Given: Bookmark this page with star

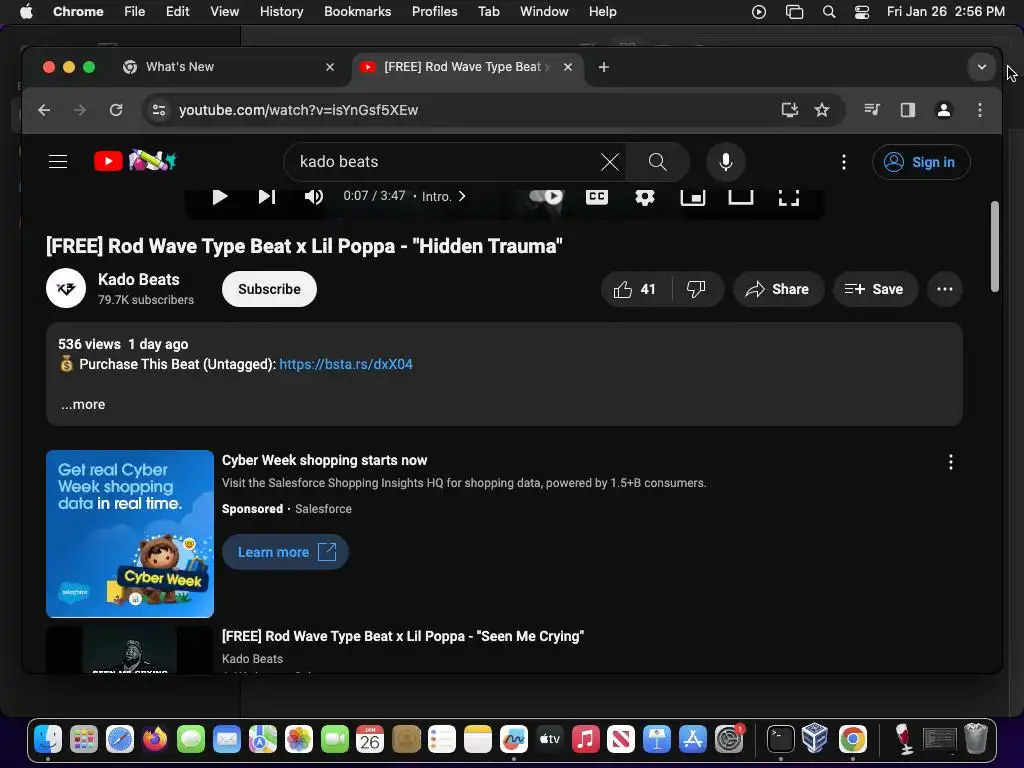Looking at the screenshot, I should (822, 110).
